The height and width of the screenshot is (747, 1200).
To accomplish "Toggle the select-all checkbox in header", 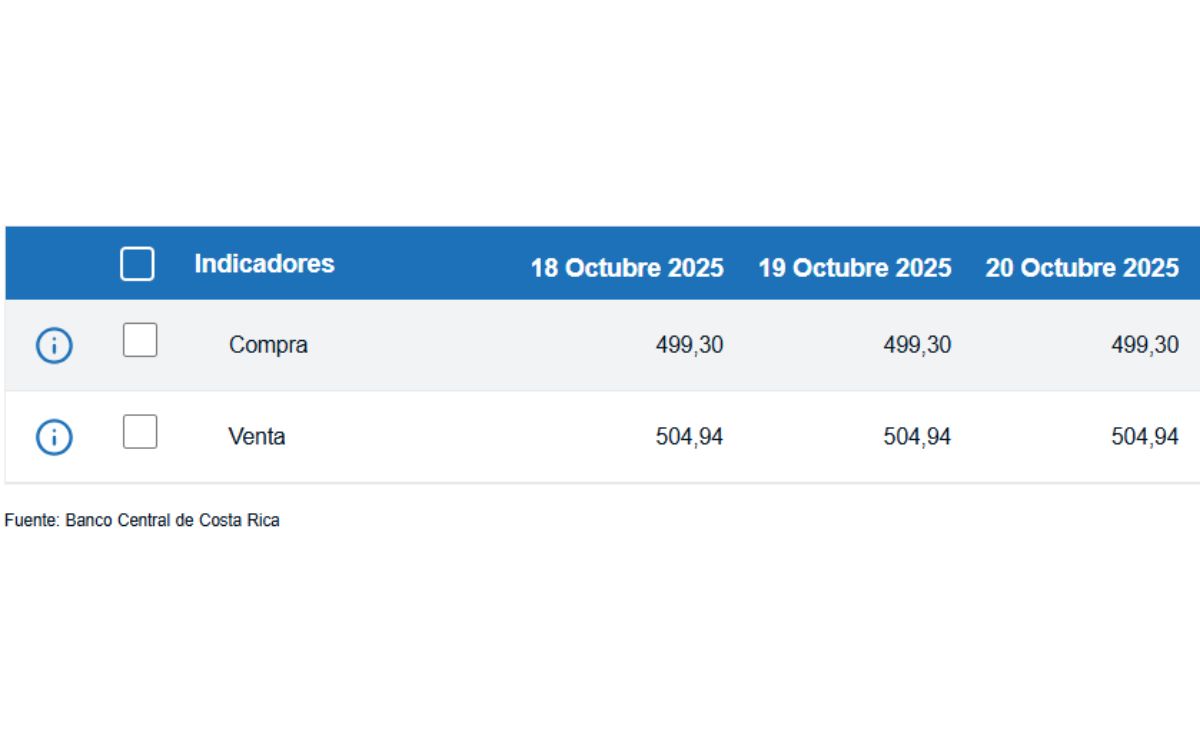I will click(137, 264).
